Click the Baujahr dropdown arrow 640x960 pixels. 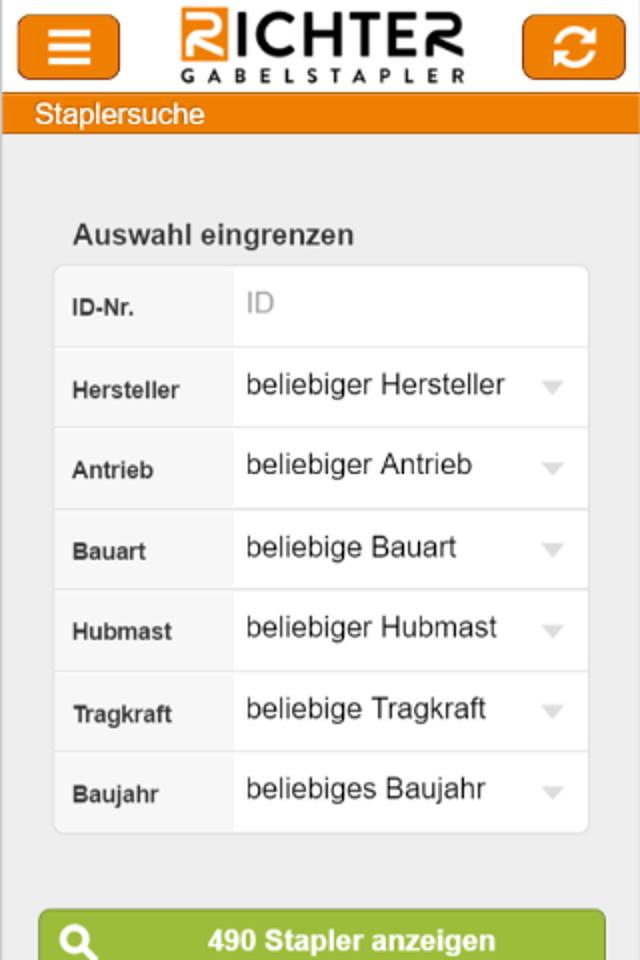552,792
